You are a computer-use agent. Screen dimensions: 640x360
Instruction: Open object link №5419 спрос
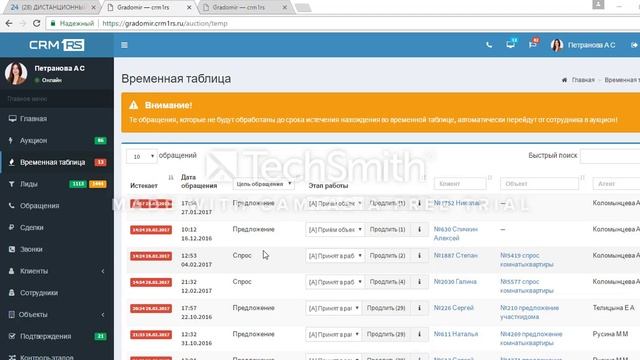[527, 260]
